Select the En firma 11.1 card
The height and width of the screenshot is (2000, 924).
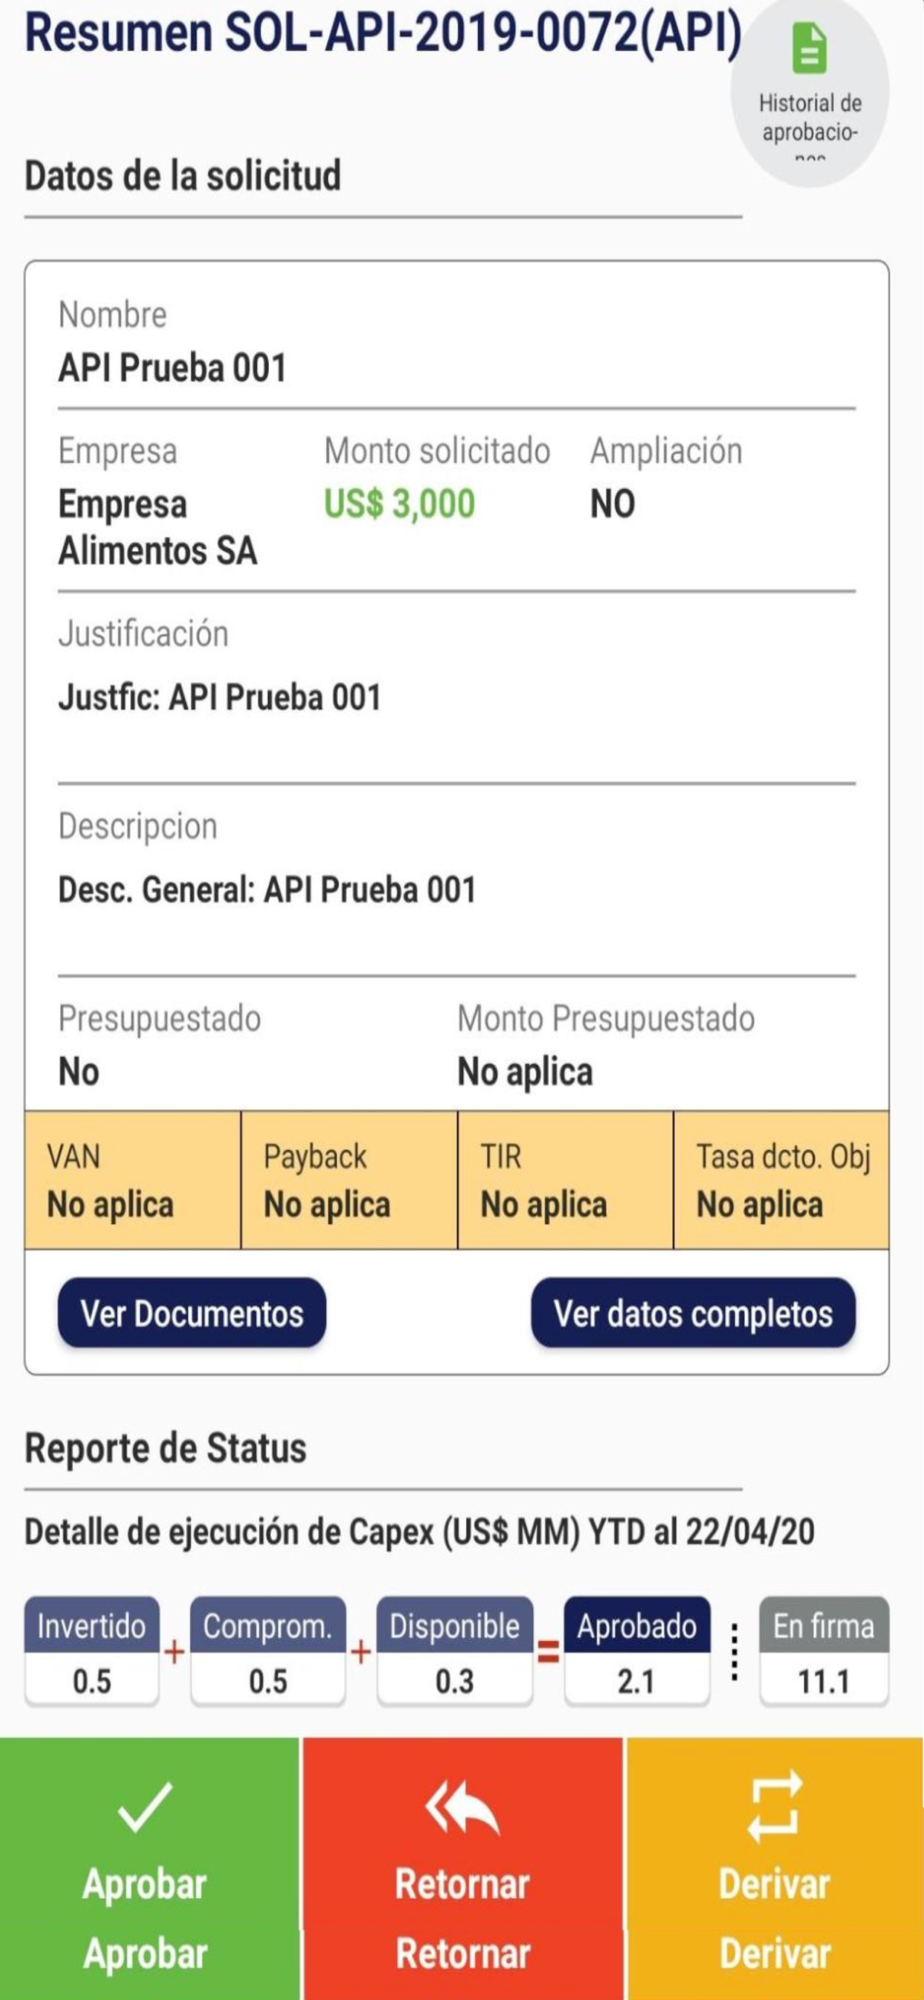pyautogui.click(x=824, y=1652)
